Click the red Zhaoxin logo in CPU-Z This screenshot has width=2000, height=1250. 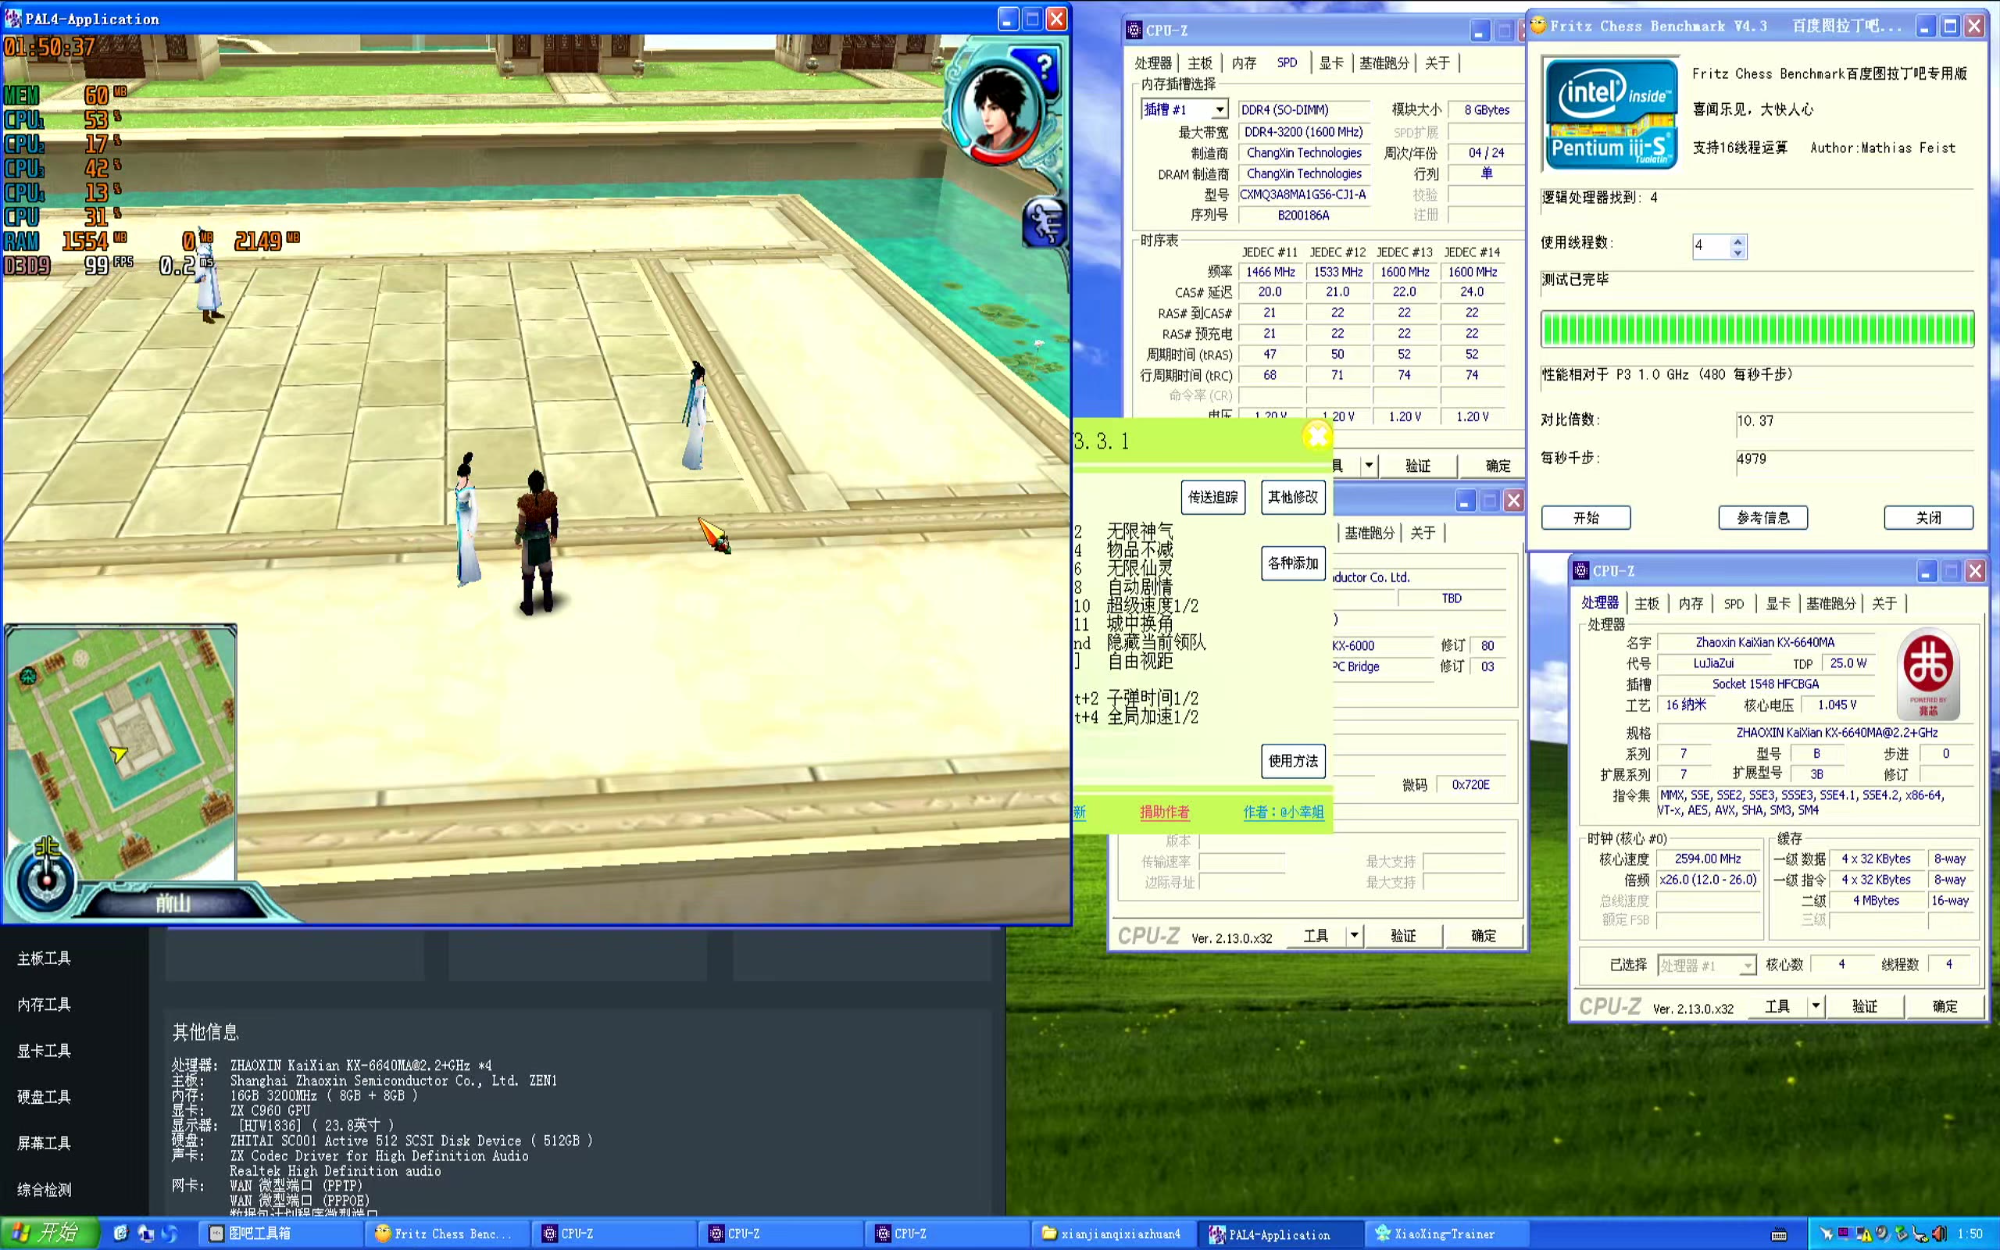click(1927, 672)
